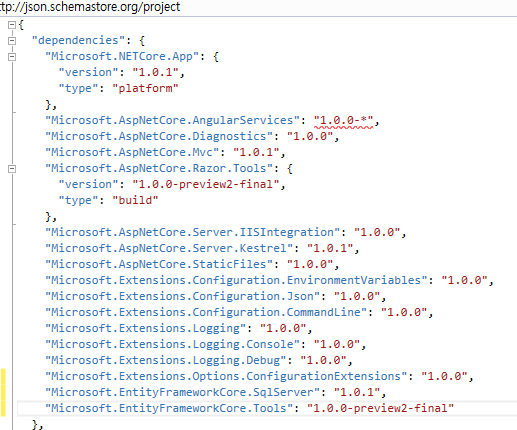This screenshot has height=430, width=517.
Task: Collapse the "dependencies" block
Action: pyautogui.click(x=12, y=41)
